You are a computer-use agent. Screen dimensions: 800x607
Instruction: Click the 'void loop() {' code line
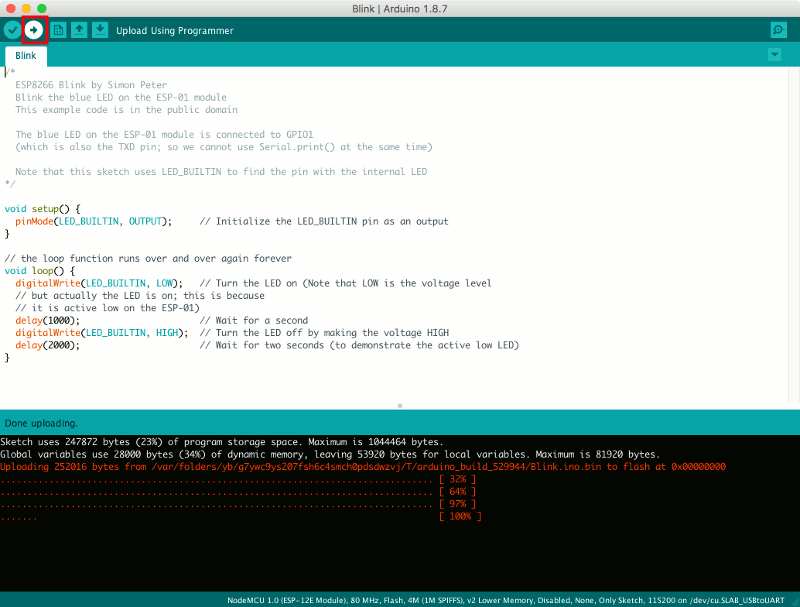point(39,271)
